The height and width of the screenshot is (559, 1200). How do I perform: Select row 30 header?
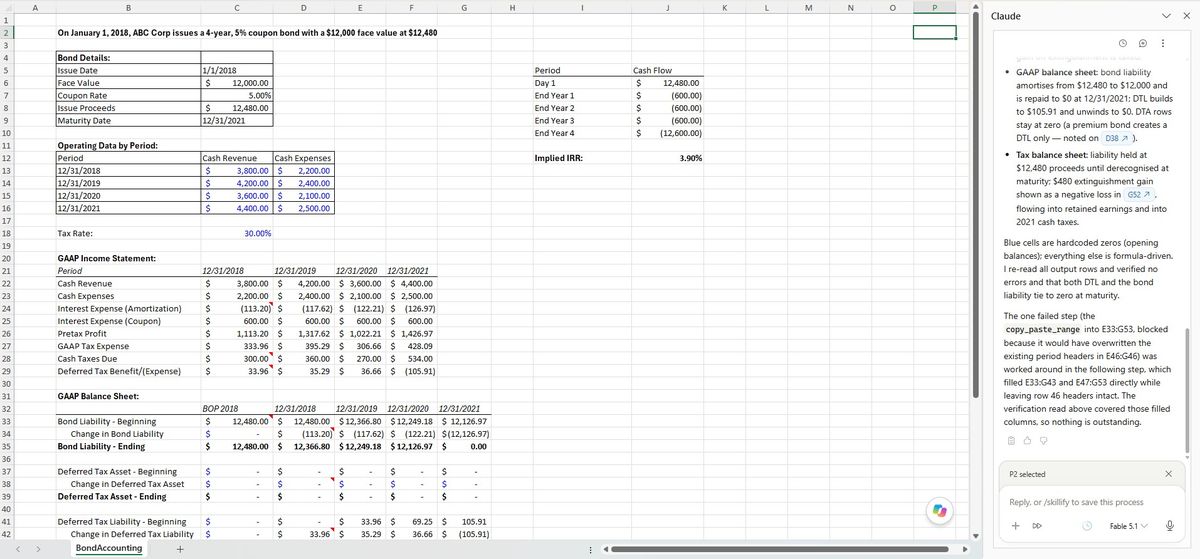[x=7, y=383]
